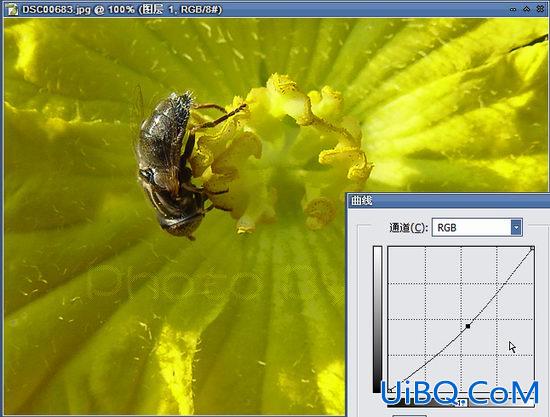Click the 曲线 Curves dialog title bar
550x417 pixels.
coord(448,201)
